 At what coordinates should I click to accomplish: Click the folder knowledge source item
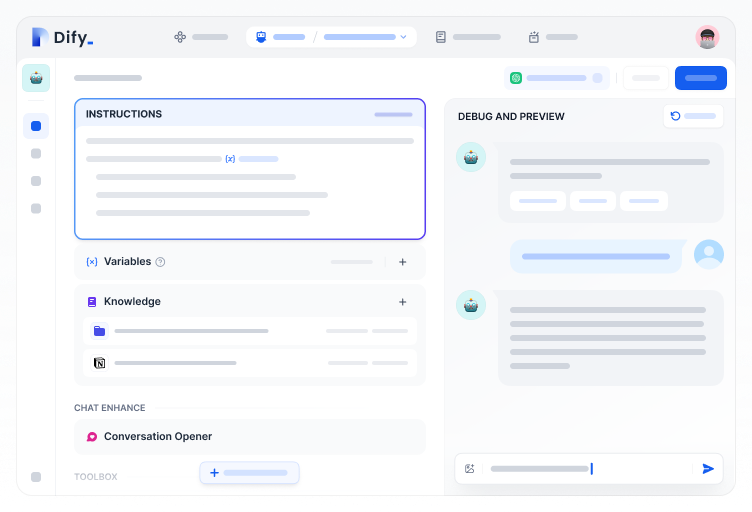250,331
